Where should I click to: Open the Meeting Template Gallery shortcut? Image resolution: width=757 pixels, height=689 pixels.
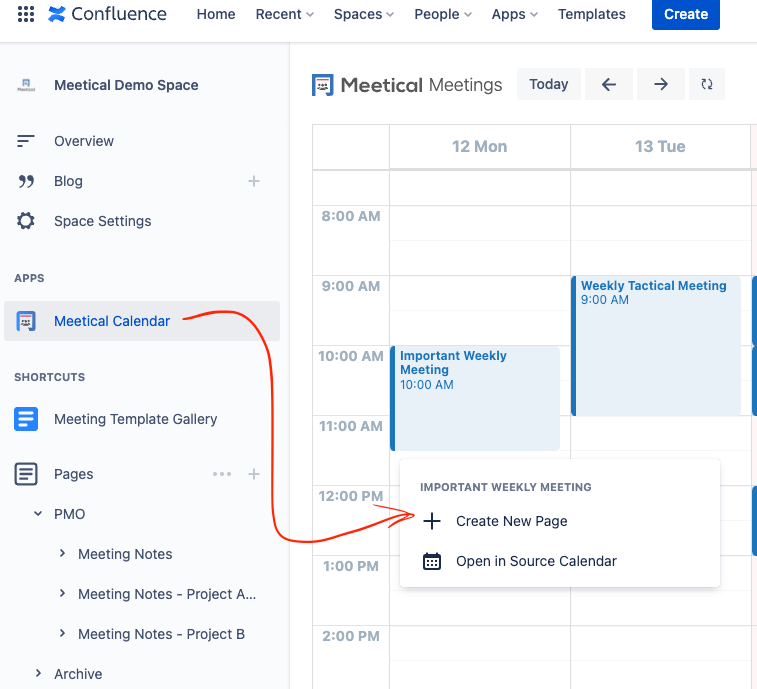tap(136, 419)
